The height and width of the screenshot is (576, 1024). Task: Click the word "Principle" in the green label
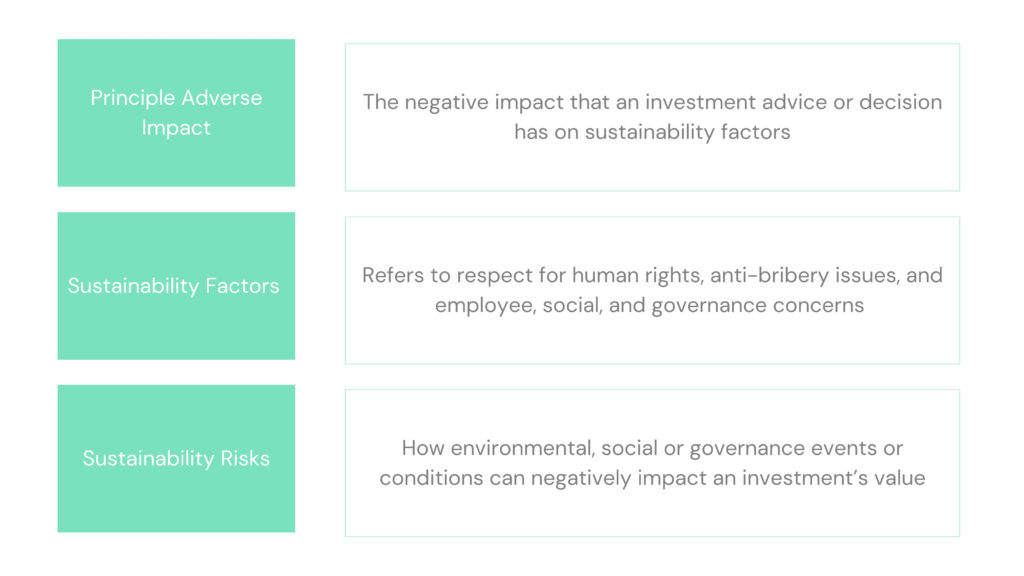(131, 98)
